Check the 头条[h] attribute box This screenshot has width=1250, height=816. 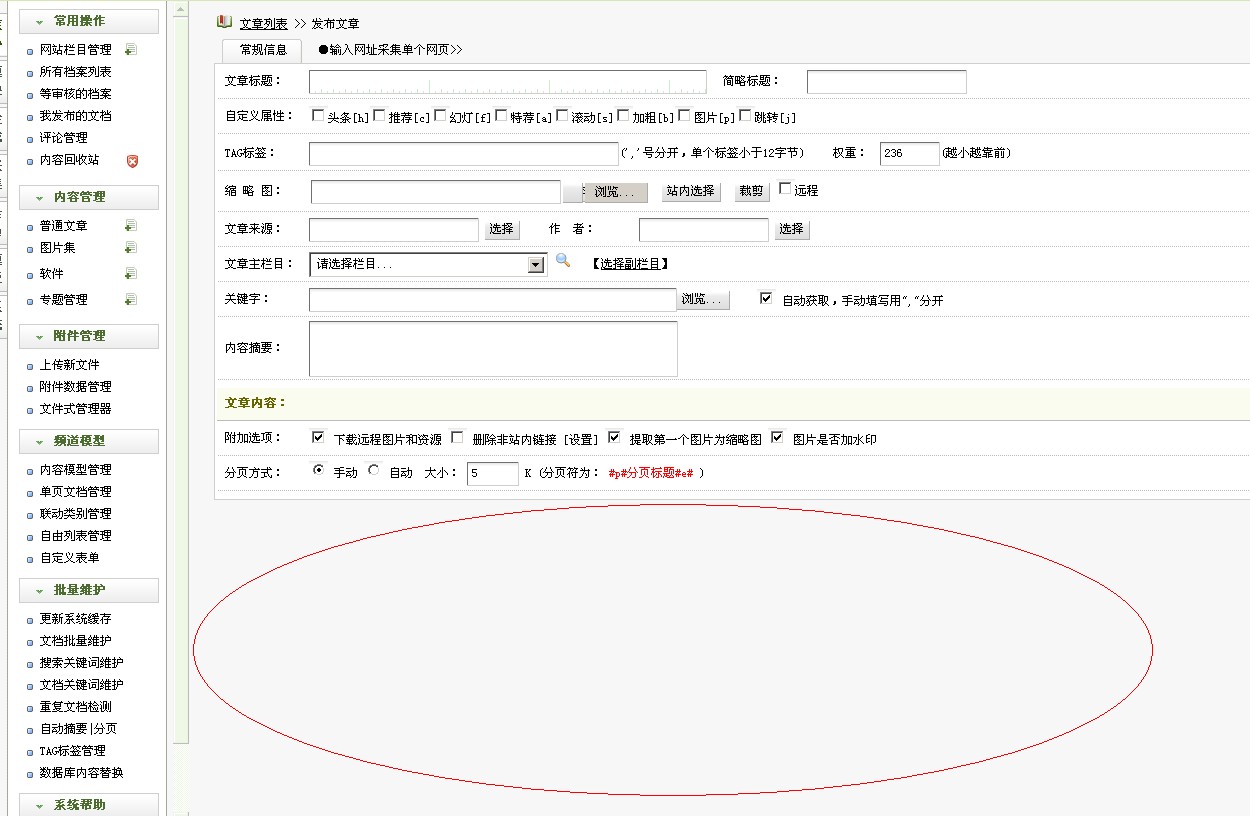click(x=318, y=115)
